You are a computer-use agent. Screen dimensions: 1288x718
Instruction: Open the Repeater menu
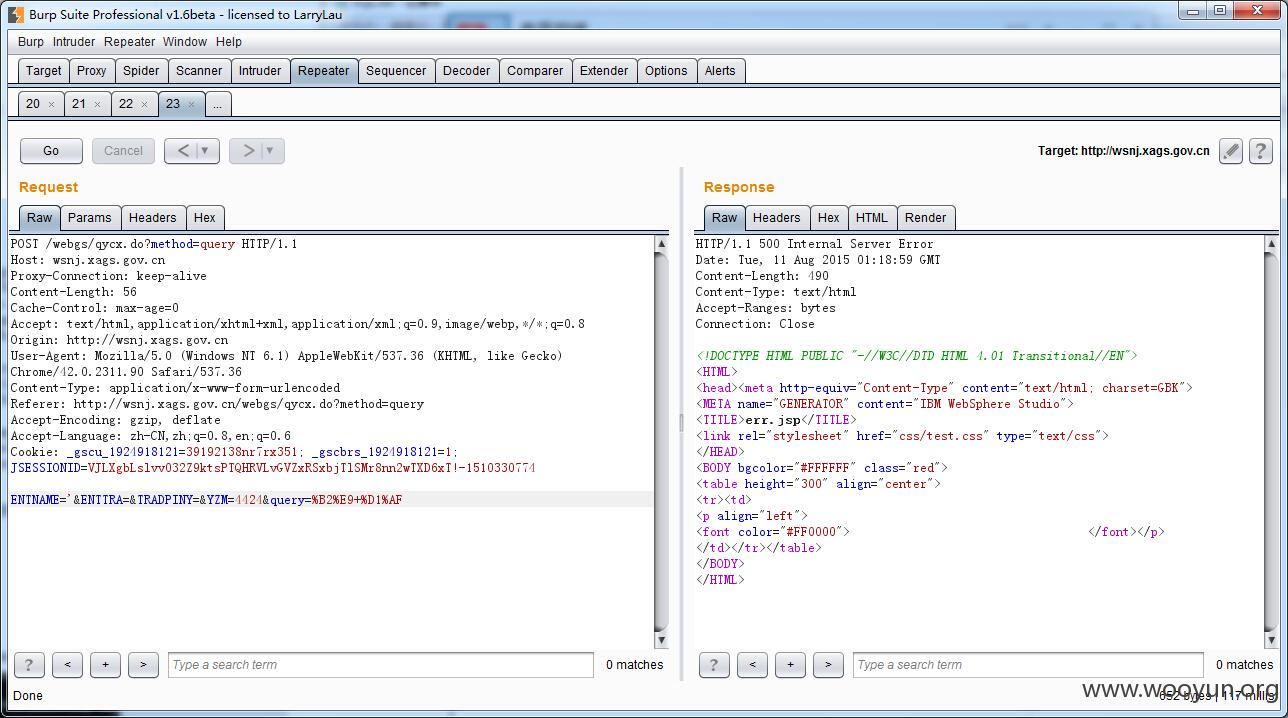(x=130, y=42)
